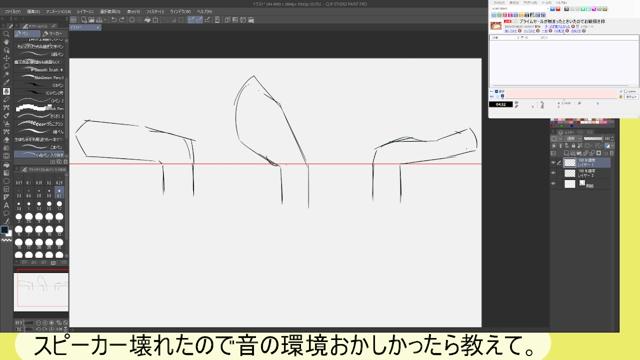Select the Eraser tool
The width and height of the screenshot is (640, 360).
point(6,116)
